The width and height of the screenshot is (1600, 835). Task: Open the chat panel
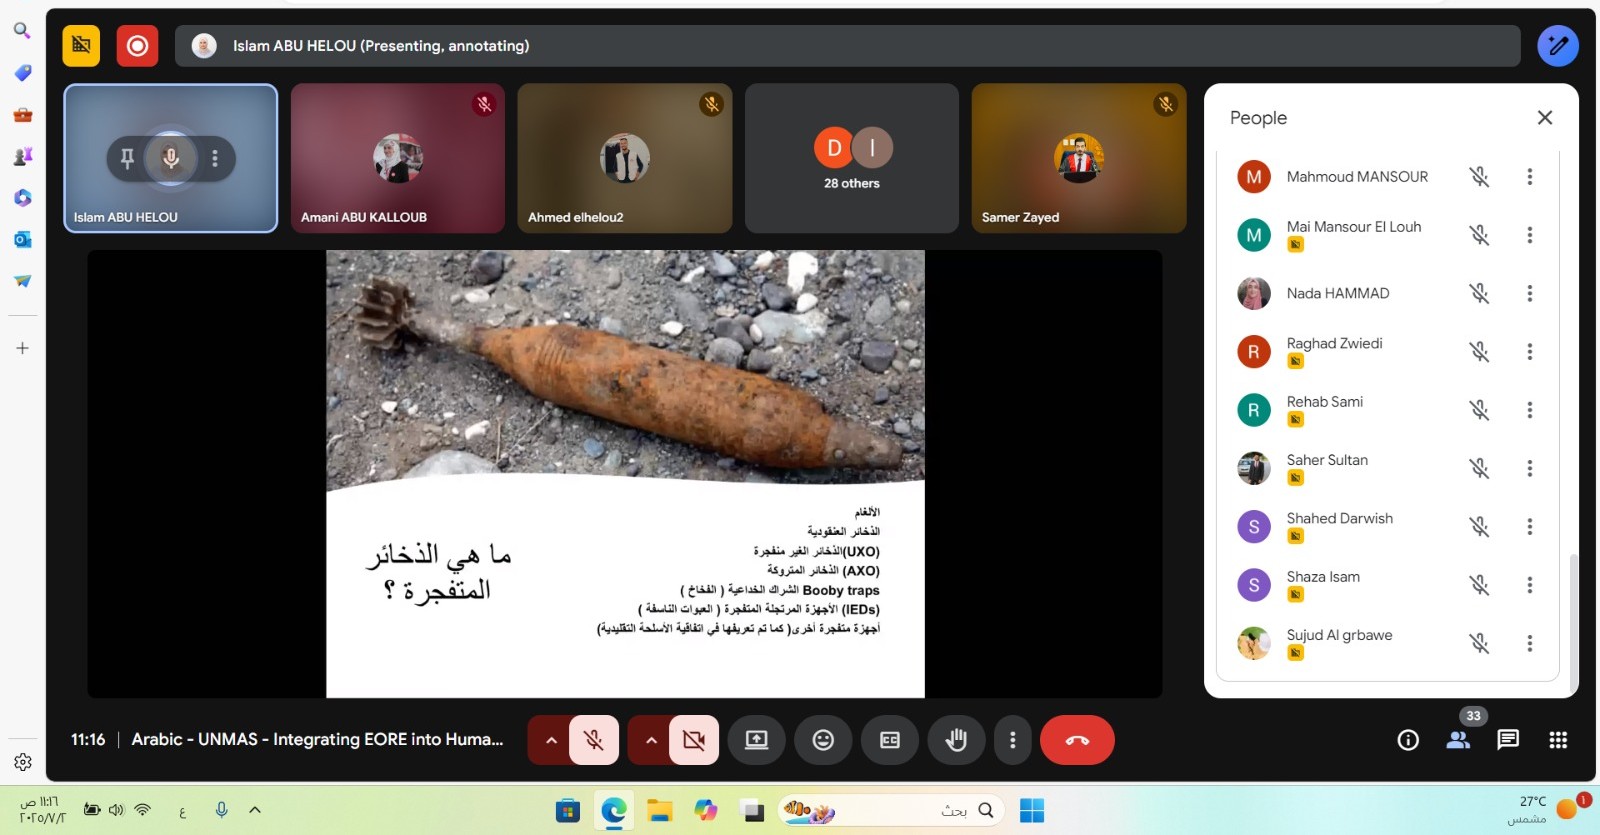[1508, 740]
